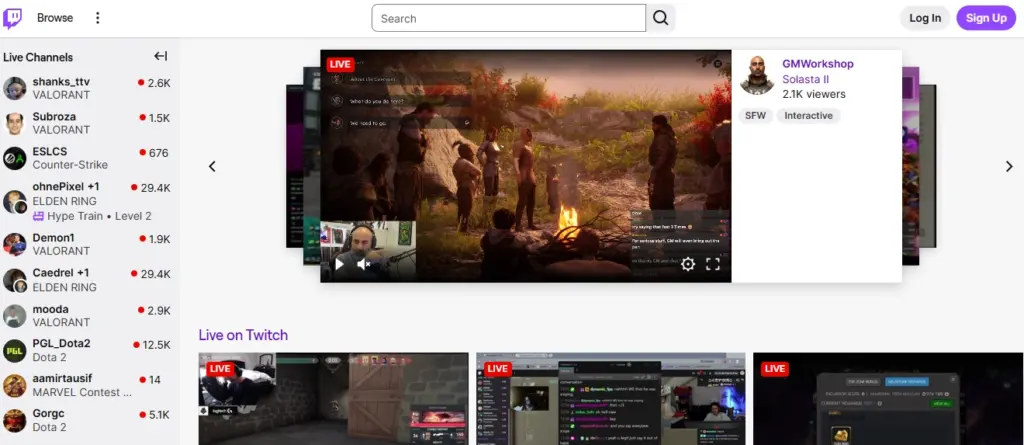Click PGL_Dota2 channel name

click(x=61, y=344)
